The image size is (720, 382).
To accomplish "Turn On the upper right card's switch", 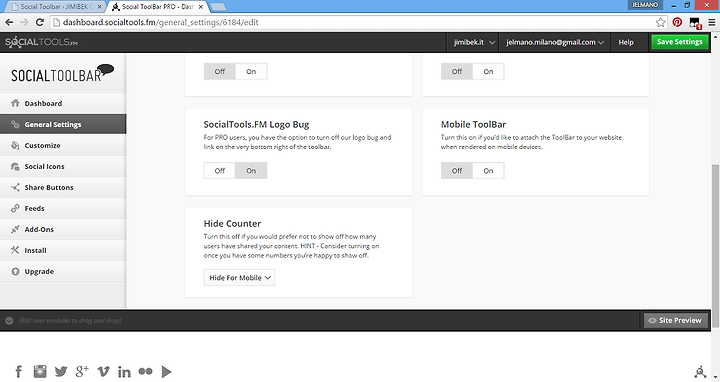I will [x=488, y=71].
